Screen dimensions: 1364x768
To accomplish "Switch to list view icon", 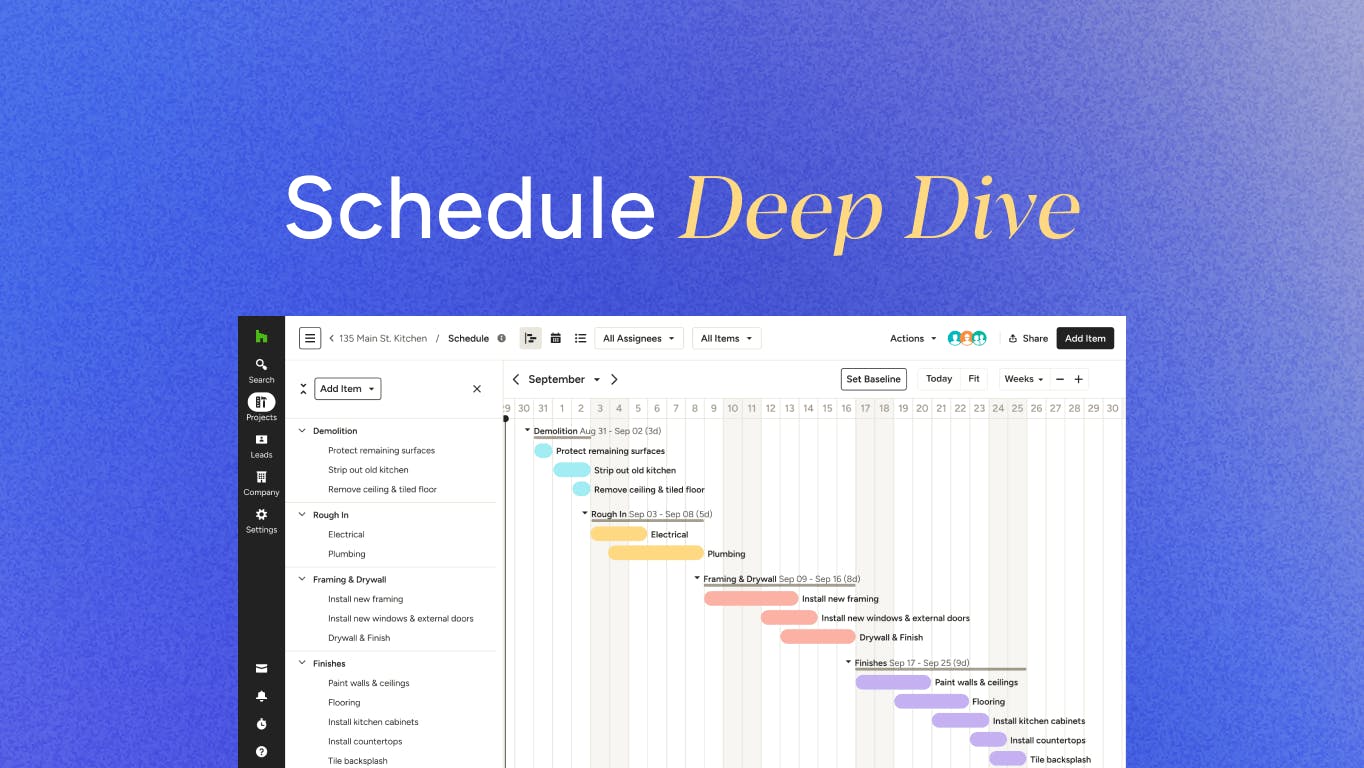I will tap(580, 338).
